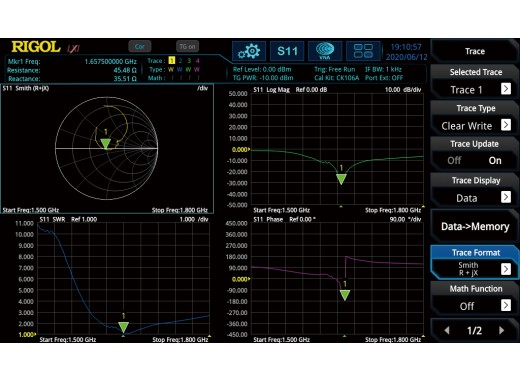The image size is (520, 380).
Task: Go to previous menu page arrow
Action: click(x=447, y=330)
